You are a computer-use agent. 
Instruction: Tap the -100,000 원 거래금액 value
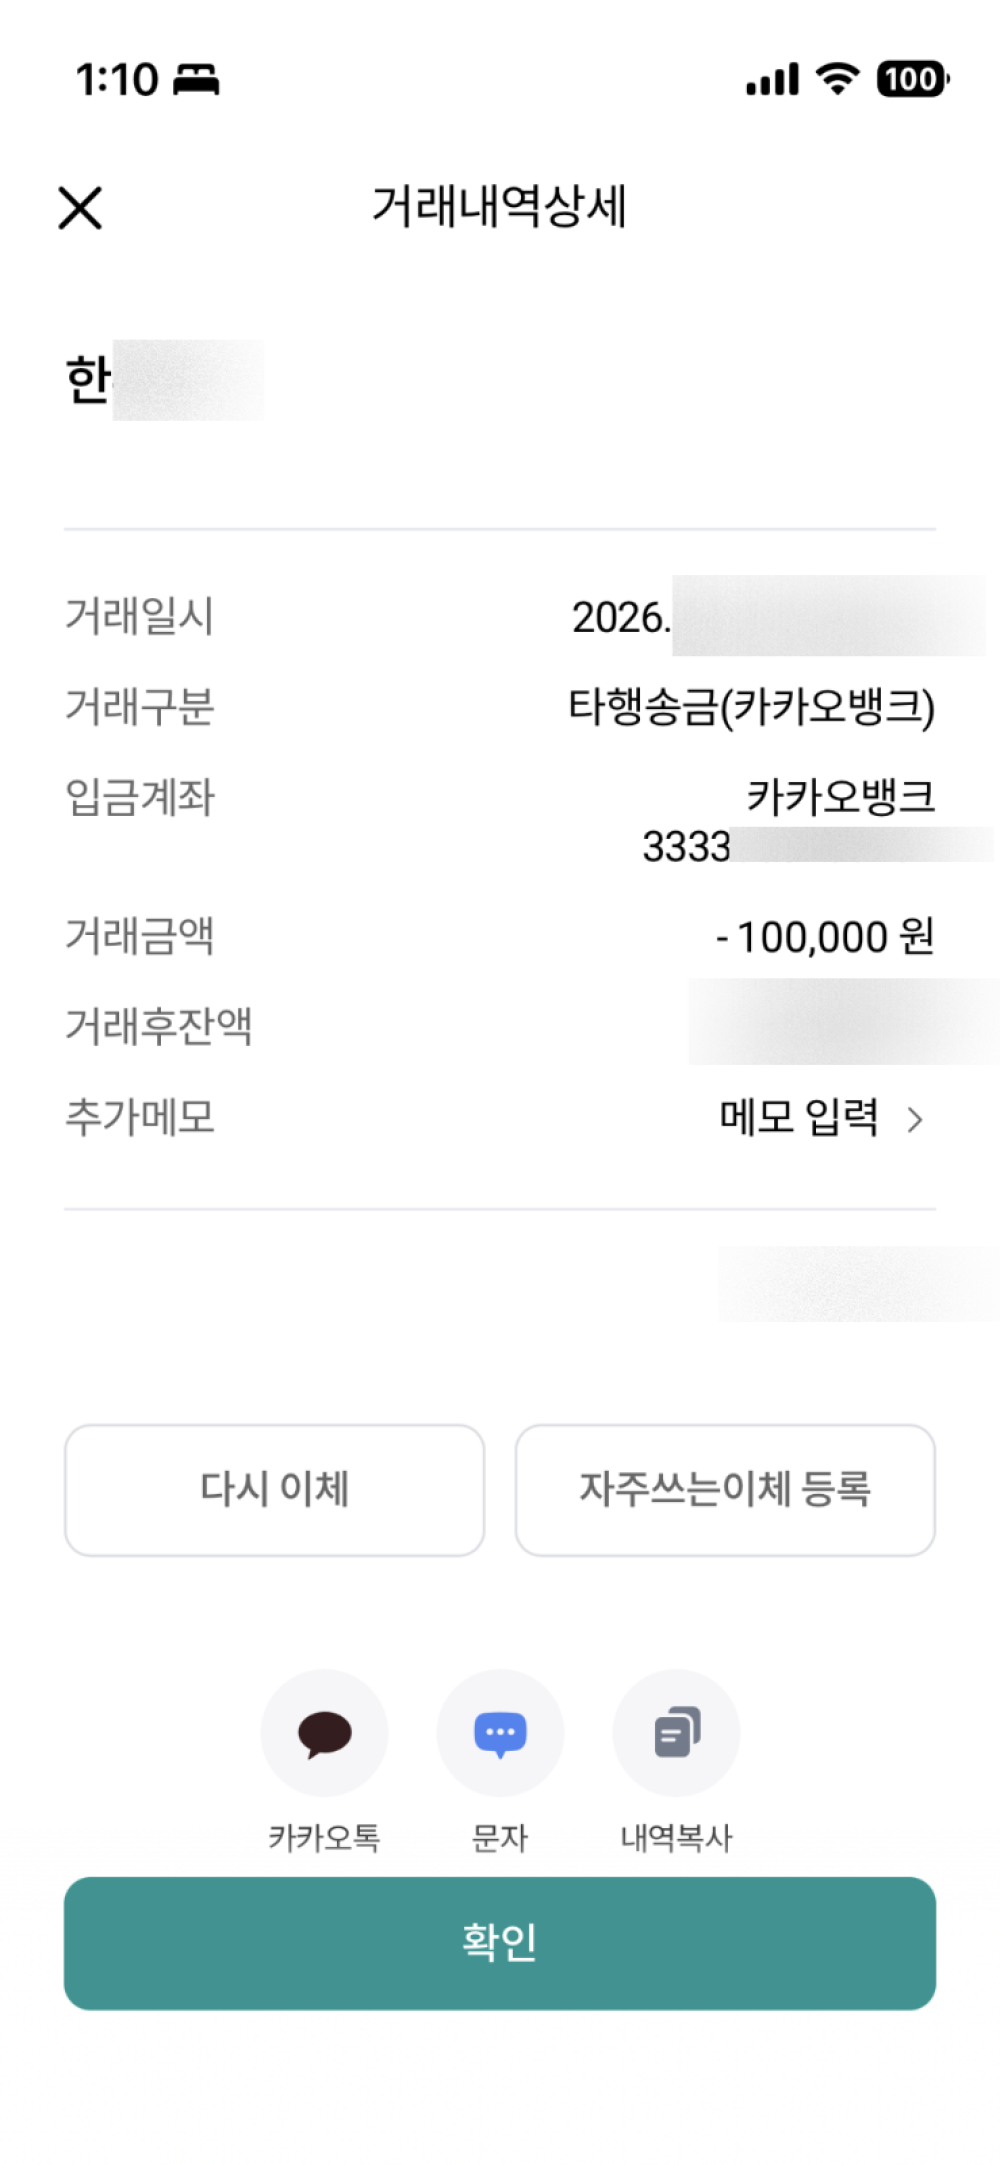[825, 937]
